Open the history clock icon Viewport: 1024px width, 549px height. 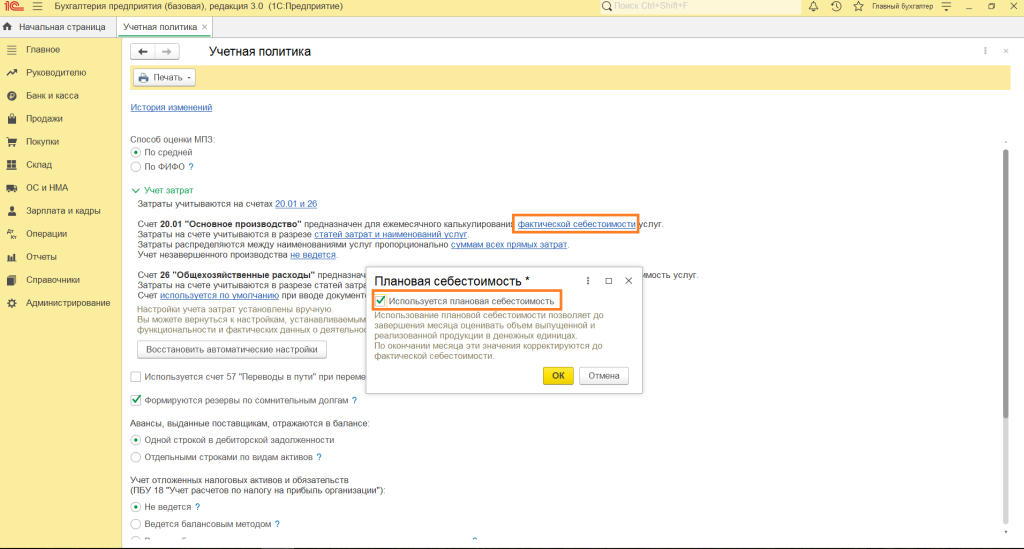point(836,7)
